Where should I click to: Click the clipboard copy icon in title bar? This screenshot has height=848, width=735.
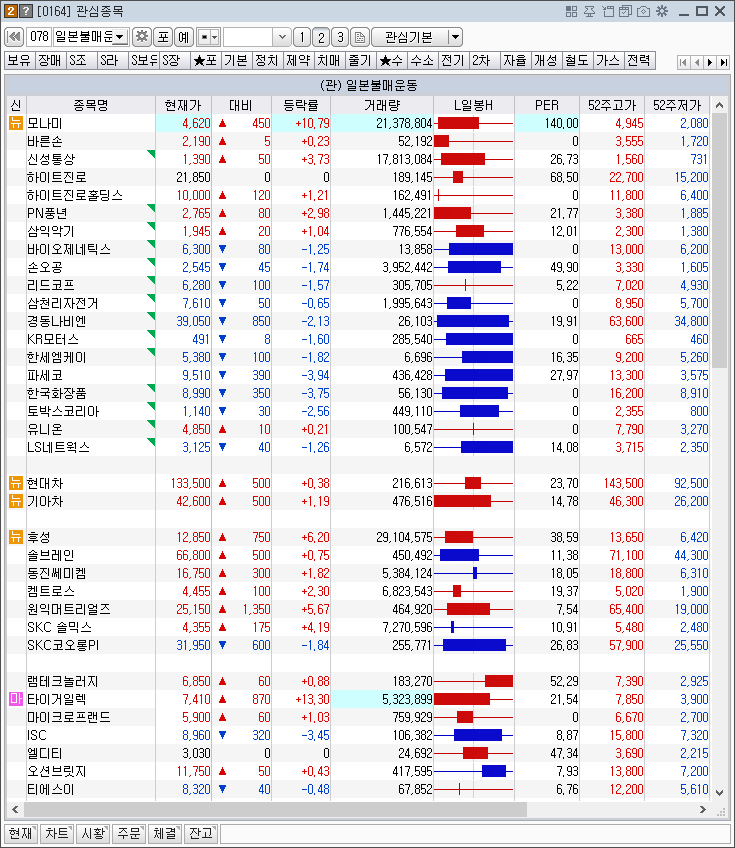tap(608, 11)
